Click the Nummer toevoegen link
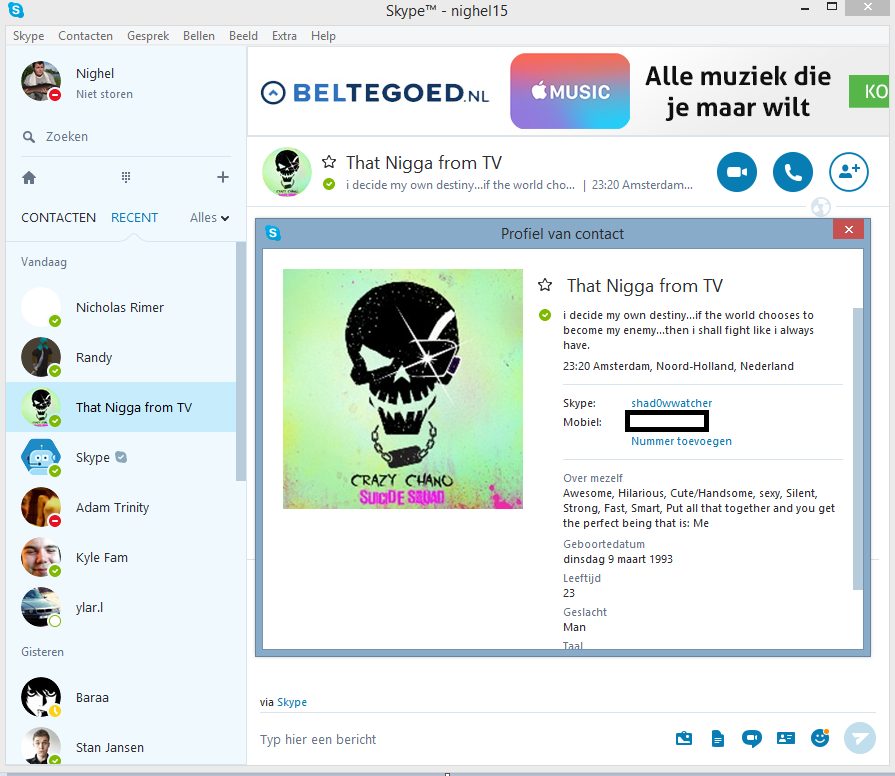The image size is (895, 776). (x=681, y=441)
